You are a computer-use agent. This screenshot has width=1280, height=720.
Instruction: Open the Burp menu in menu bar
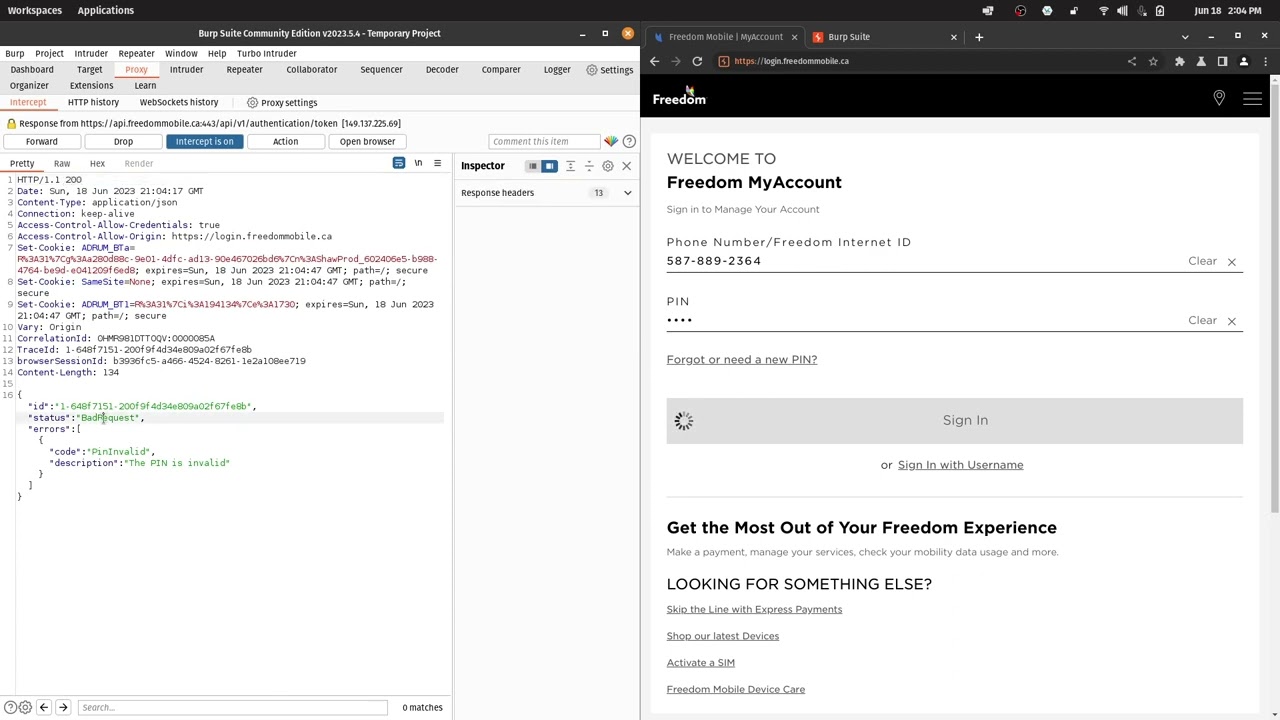(x=15, y=53)
